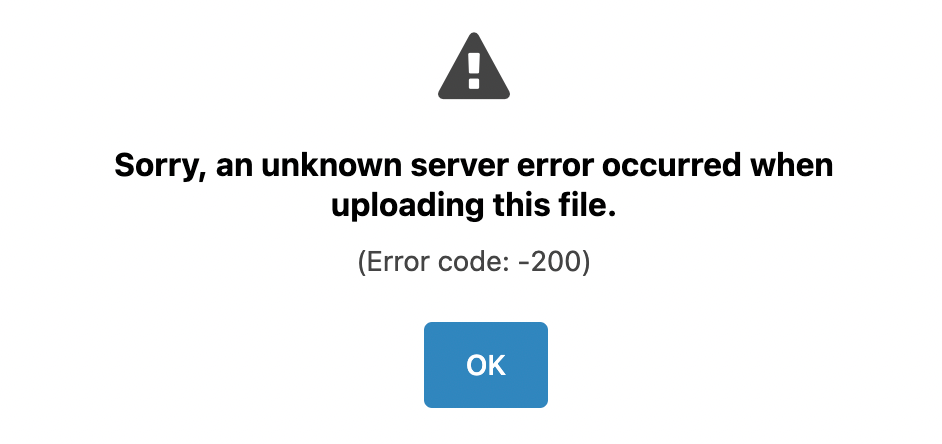The image size is (942, 444).
Task: Click the Error code -200 text
Action: click(x=474, y=262)
